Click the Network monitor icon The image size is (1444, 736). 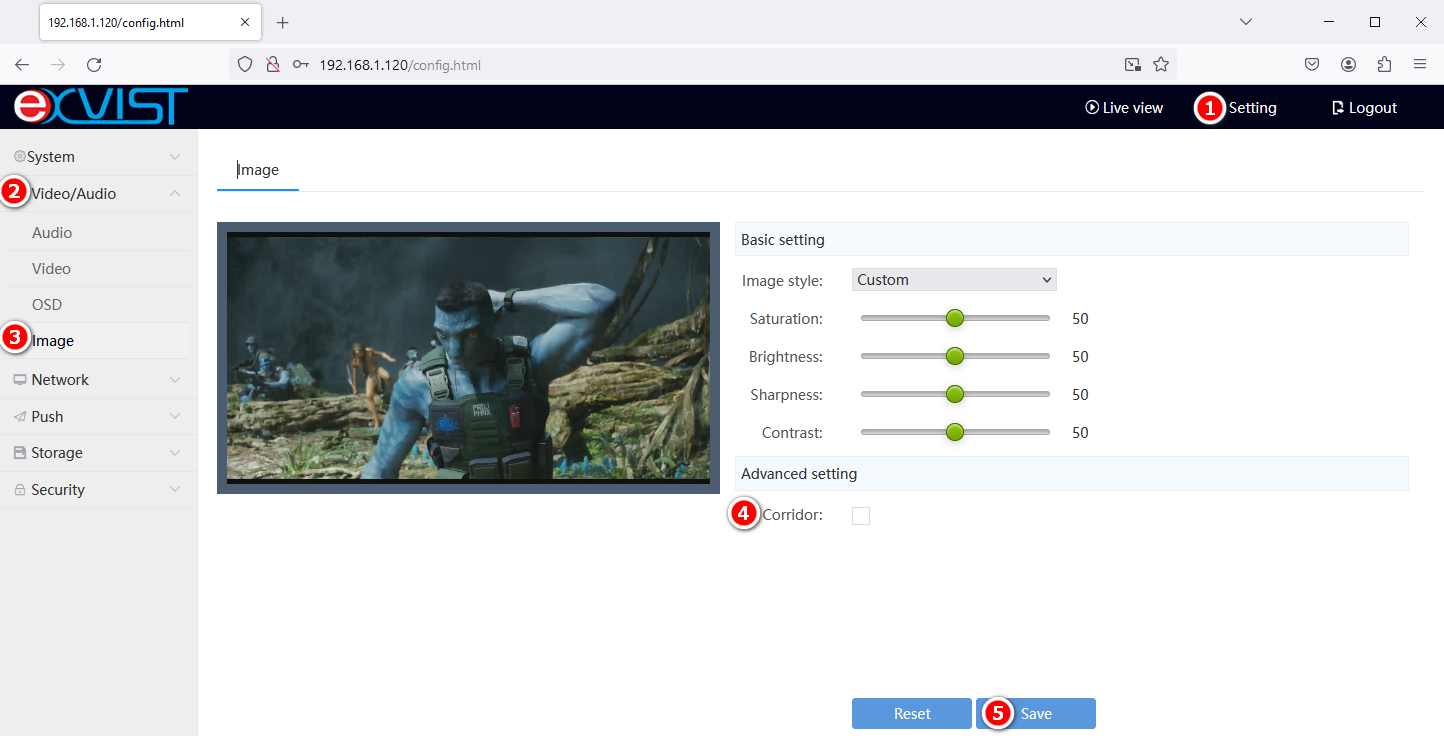coord(20,380)
